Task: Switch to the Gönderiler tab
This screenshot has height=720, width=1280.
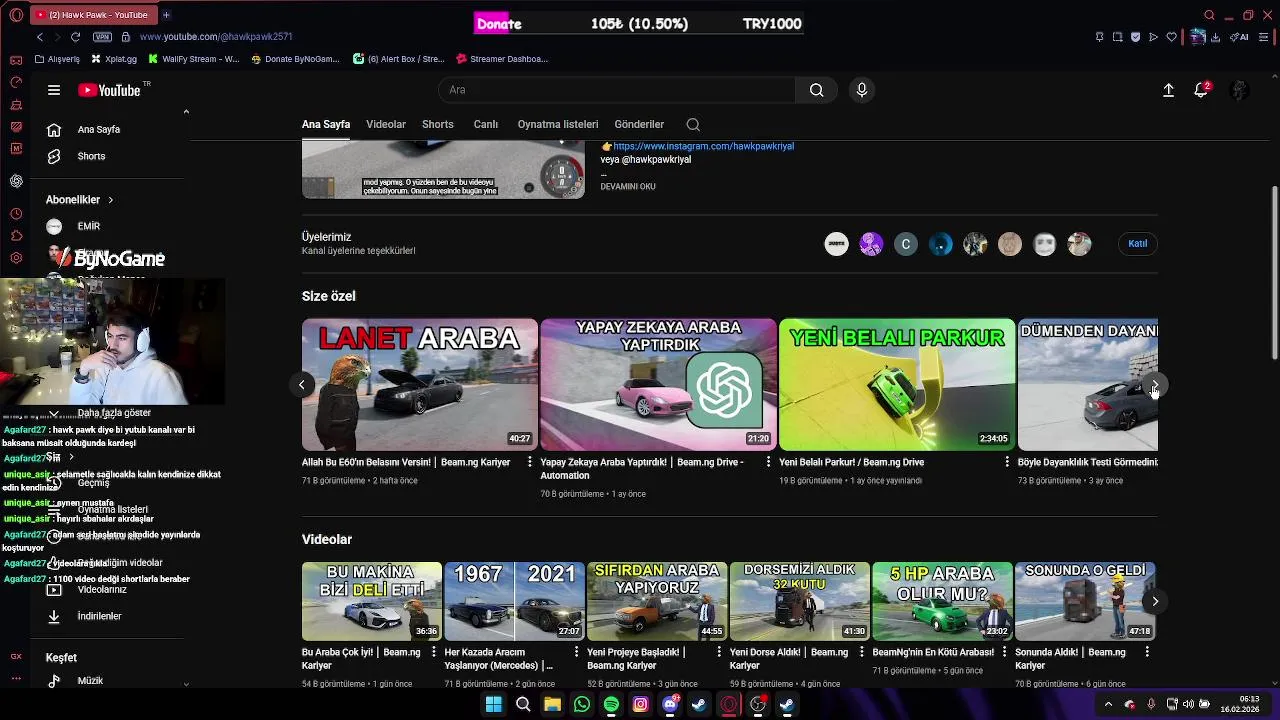Action: pyautogui.click(x=639, y=125)
